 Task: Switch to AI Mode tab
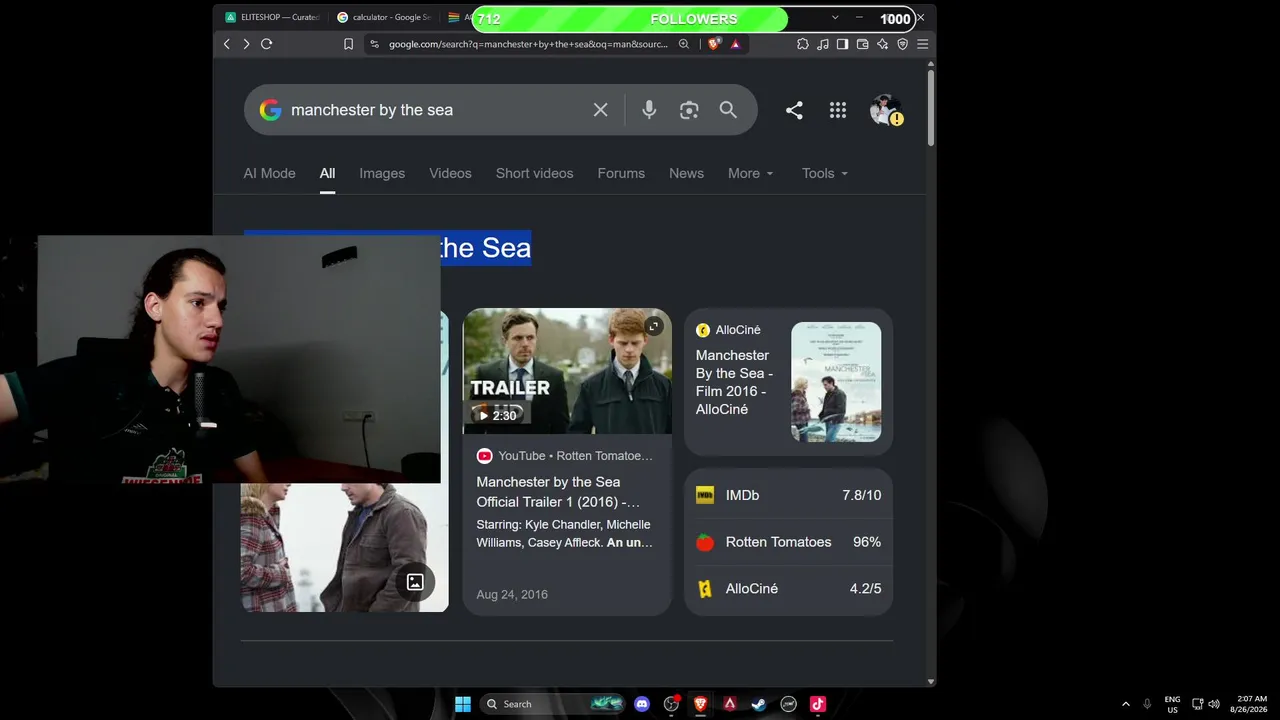(269, 173)
